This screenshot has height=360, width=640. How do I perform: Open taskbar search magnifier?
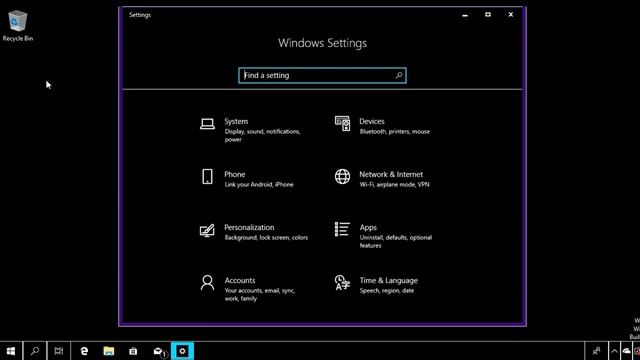click(x=35, y=351)
